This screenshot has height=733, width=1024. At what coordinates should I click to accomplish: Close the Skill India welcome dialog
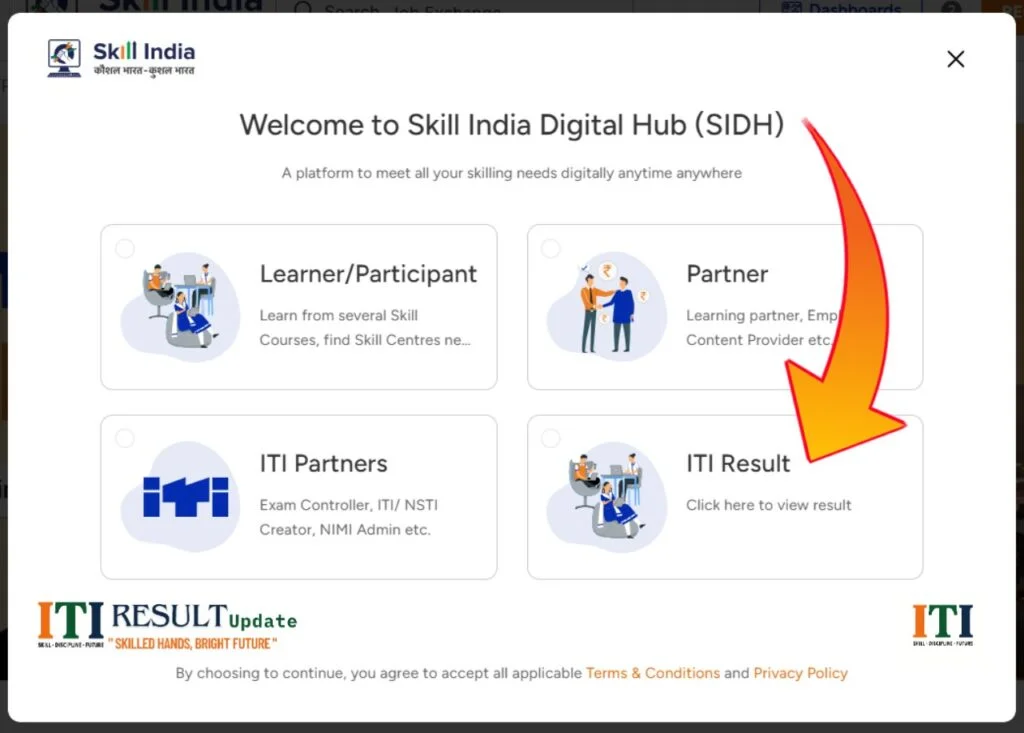[955, 59]
